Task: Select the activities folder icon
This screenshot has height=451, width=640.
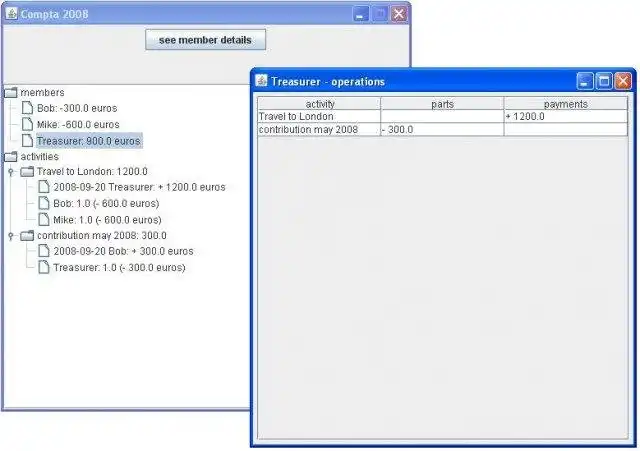Action: 11,157
